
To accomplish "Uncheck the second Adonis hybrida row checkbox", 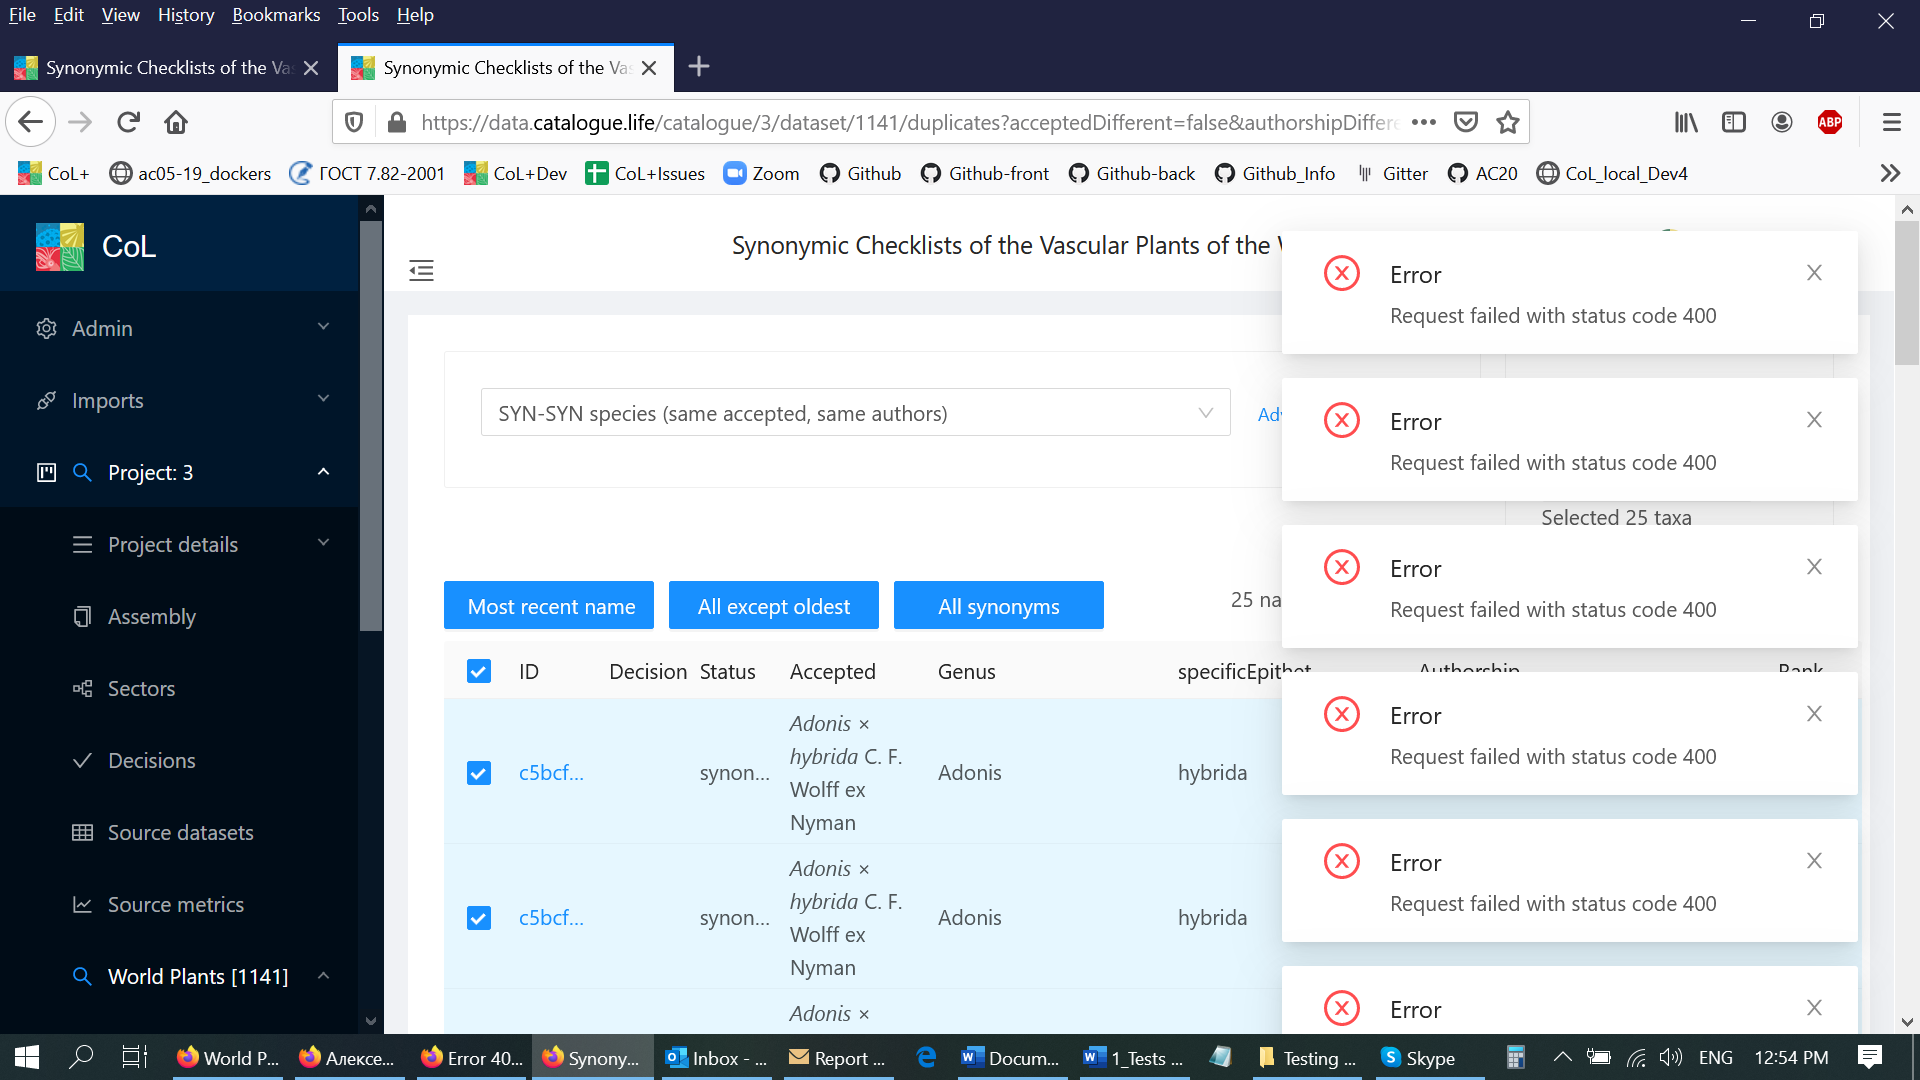I will point(479,918).
